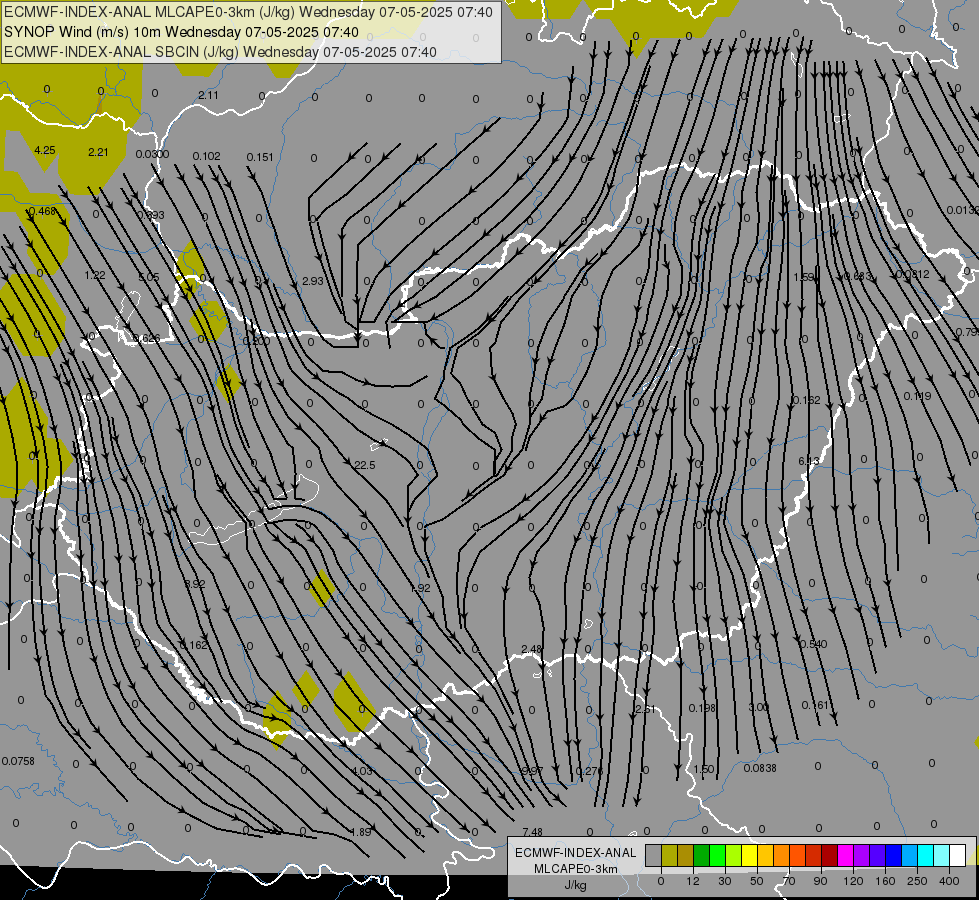Image resolution: width=979 pixels, height=900 pixels.
Task: Click the 0.198 grid value
Action: 702,708
